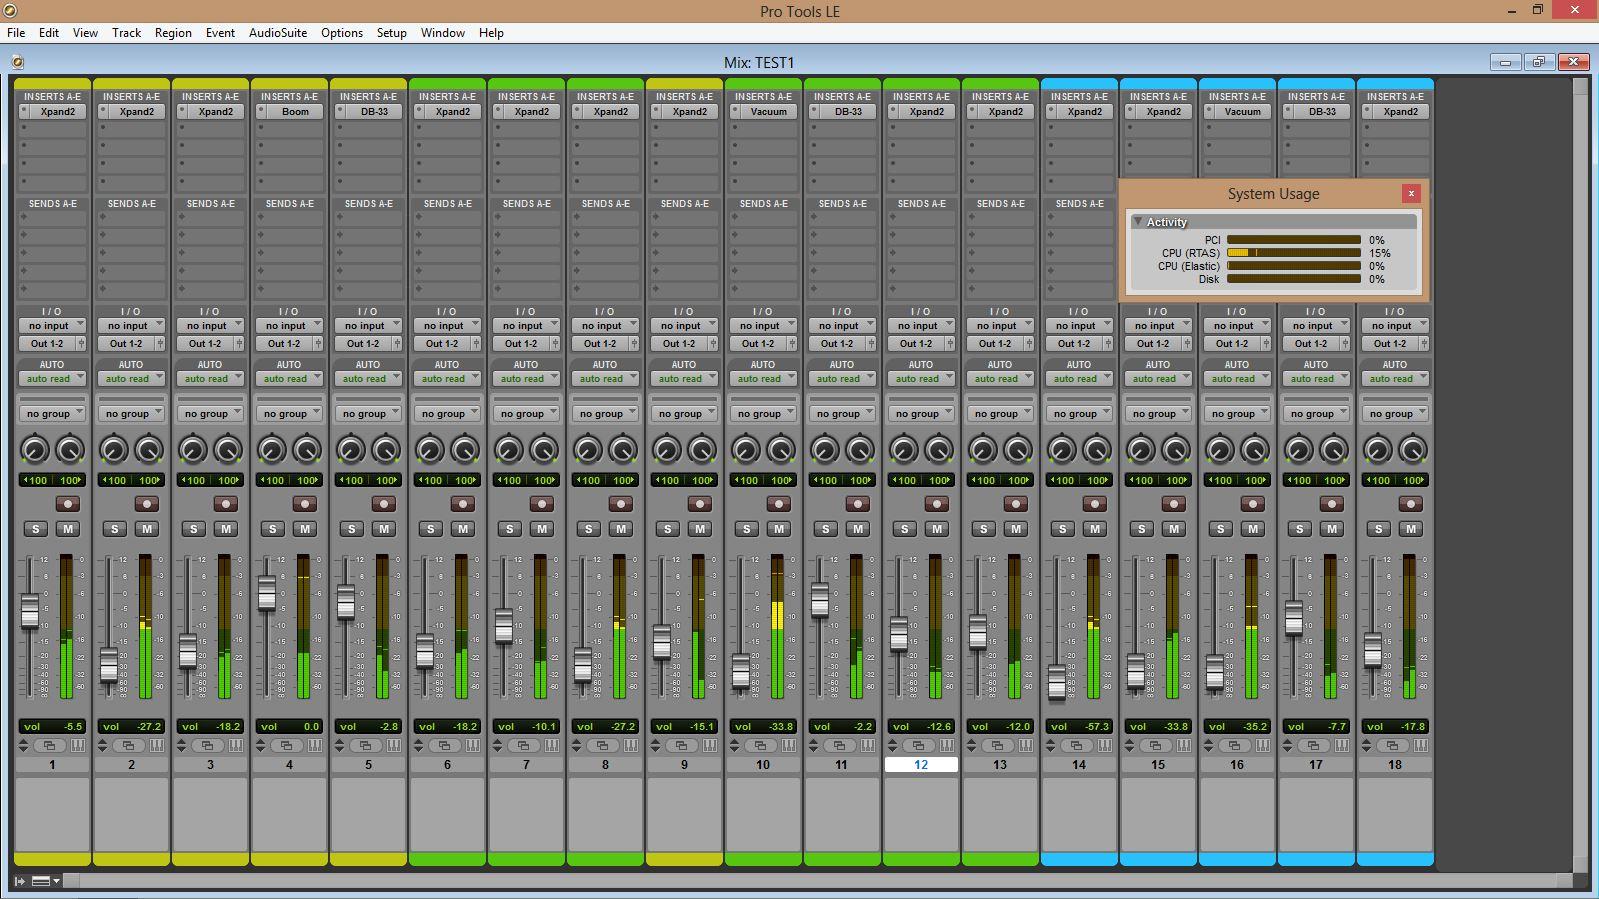Click the volume fader handle on track 14
1599x899 pixels.
click(x=1057, y=681)
